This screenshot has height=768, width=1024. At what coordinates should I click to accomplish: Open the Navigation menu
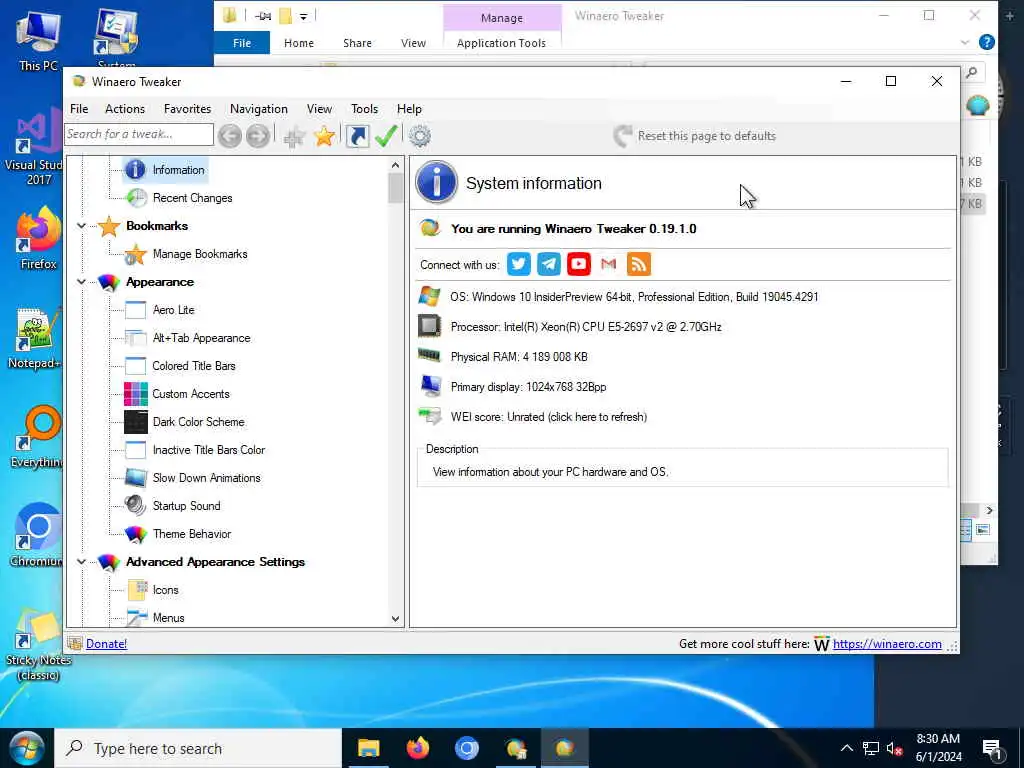coord(259,109)
